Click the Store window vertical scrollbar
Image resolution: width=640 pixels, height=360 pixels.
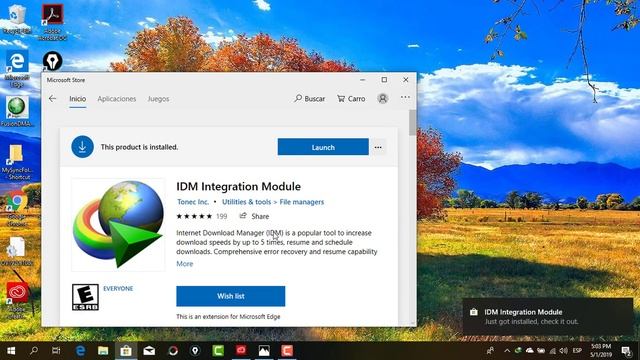point(413,122)
